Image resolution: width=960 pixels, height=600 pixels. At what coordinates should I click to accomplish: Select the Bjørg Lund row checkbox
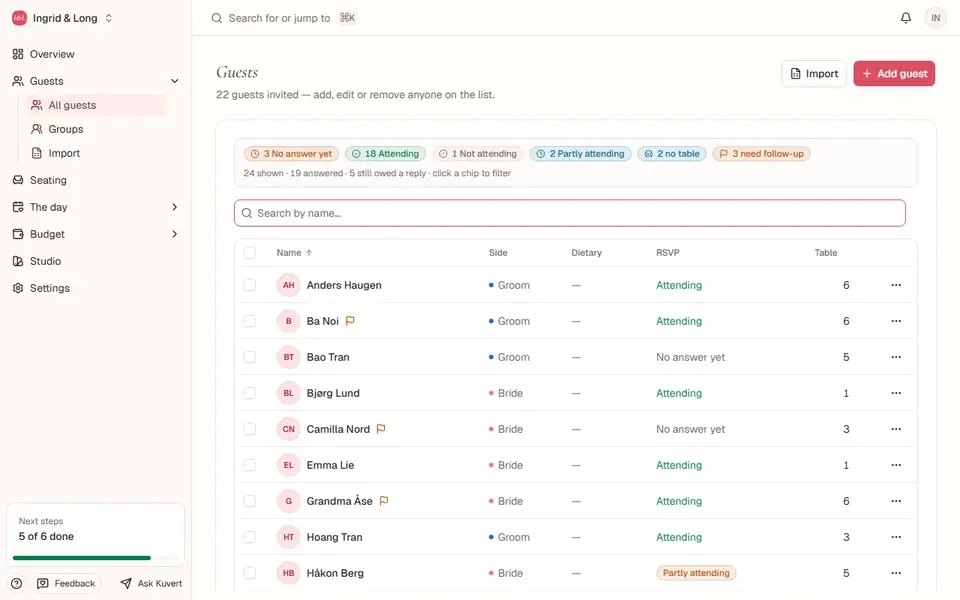[x=250, y=393]
